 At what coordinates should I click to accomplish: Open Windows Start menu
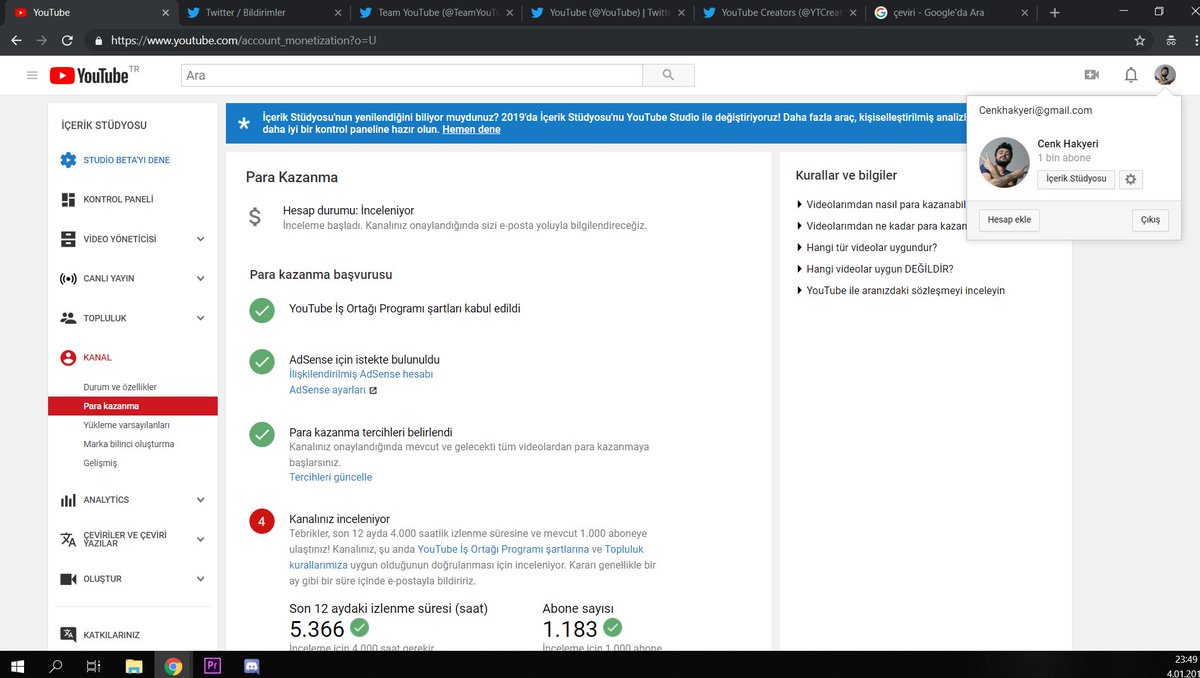[19, 666]
